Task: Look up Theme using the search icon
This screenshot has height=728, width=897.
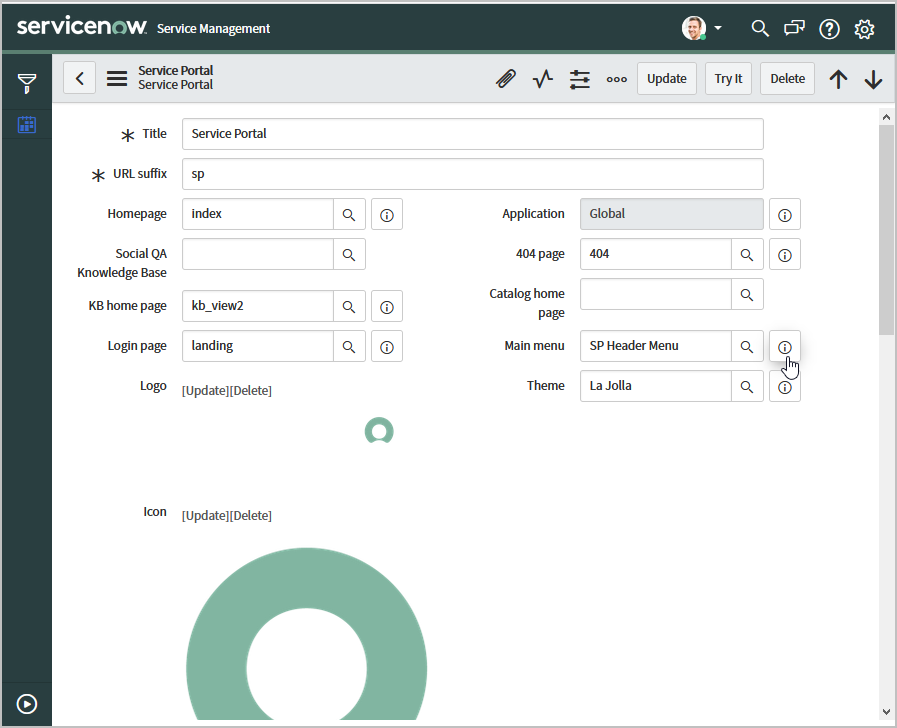Action: (747, 386)
